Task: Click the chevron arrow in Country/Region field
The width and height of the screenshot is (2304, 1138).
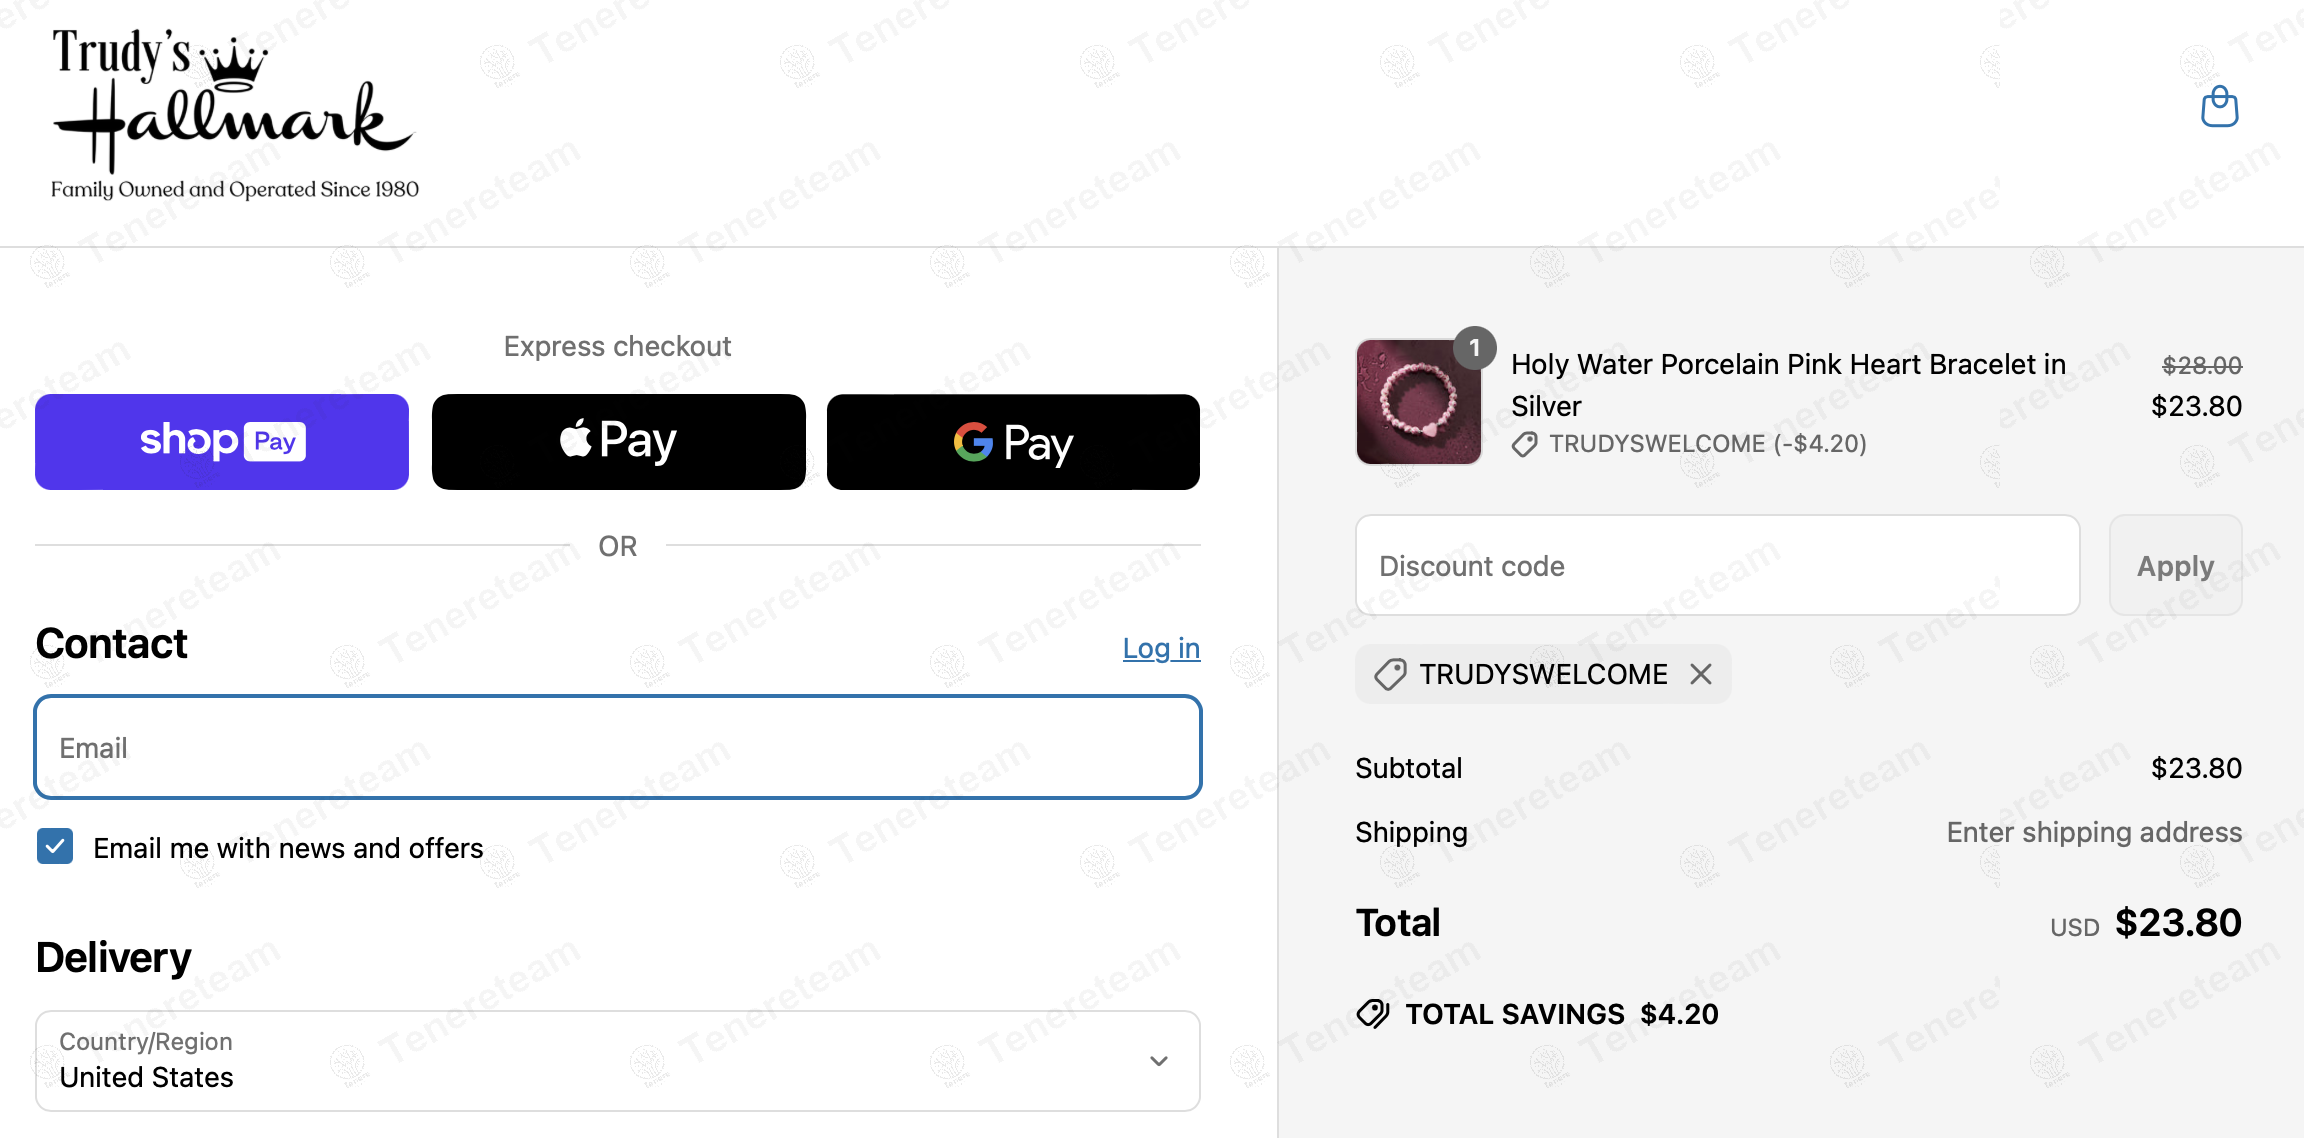Action: [x=1158, y=1061]
